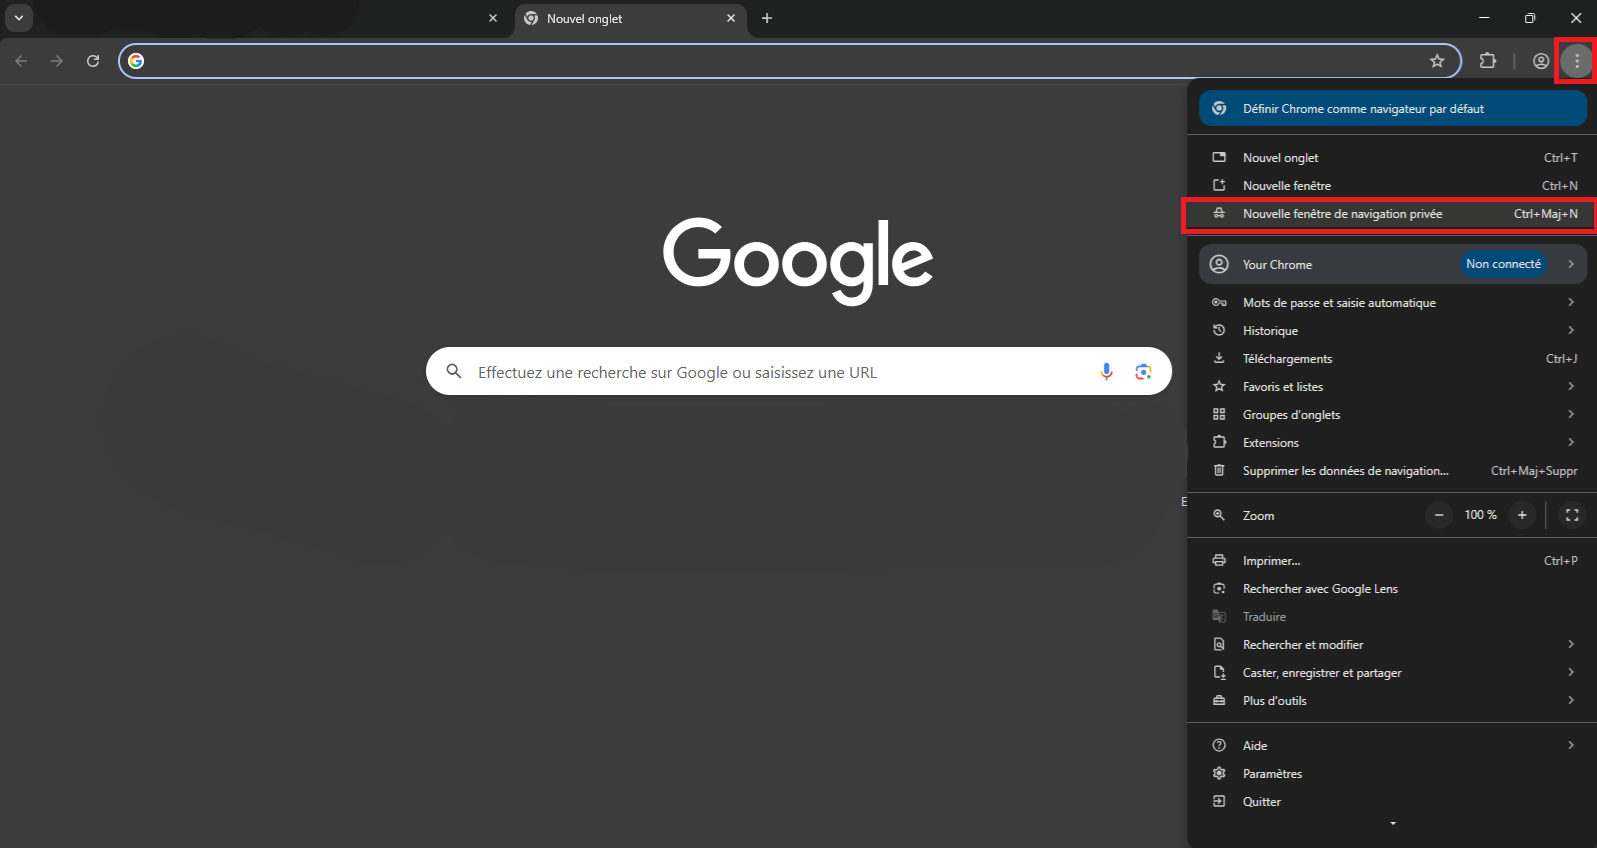Open the tab search dropdown arrow
This screenshot has height=850, width=1597.
click(x=18, y=18)
